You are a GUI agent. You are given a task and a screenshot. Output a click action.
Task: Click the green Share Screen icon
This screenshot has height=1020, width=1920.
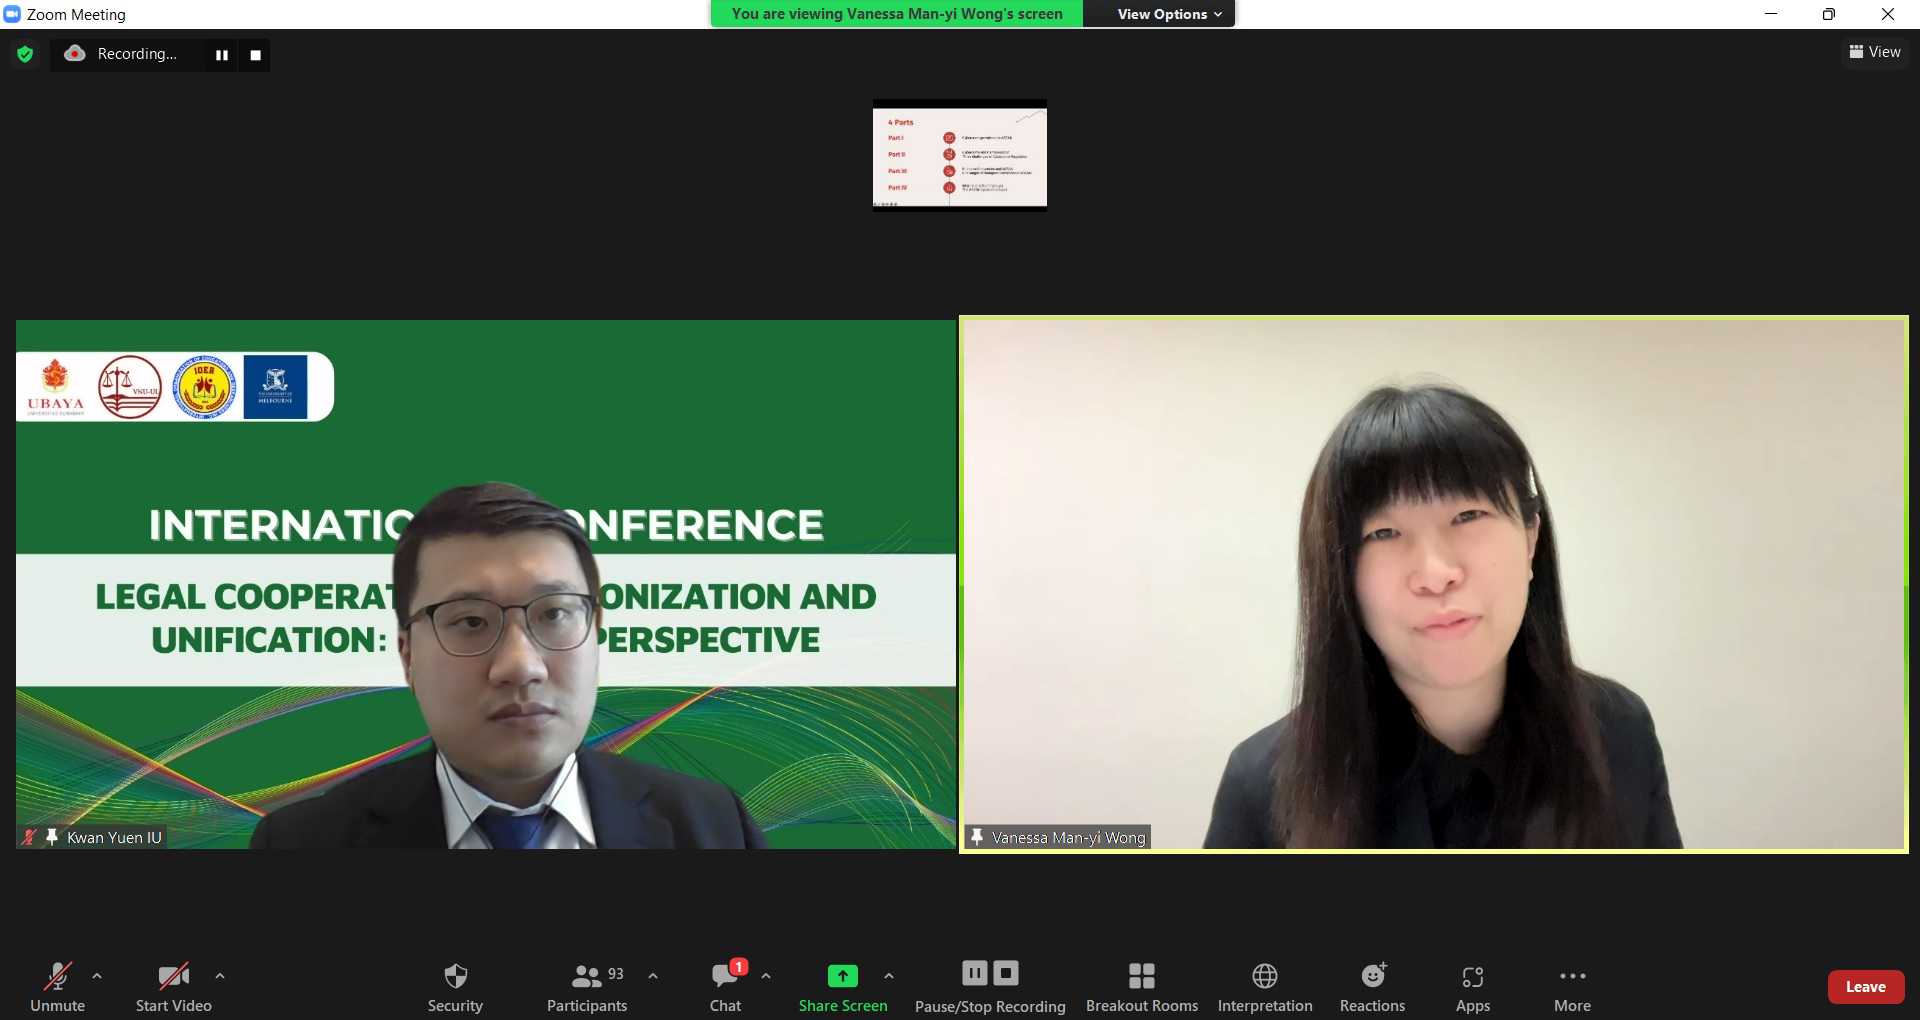click(x=842, y=975)
